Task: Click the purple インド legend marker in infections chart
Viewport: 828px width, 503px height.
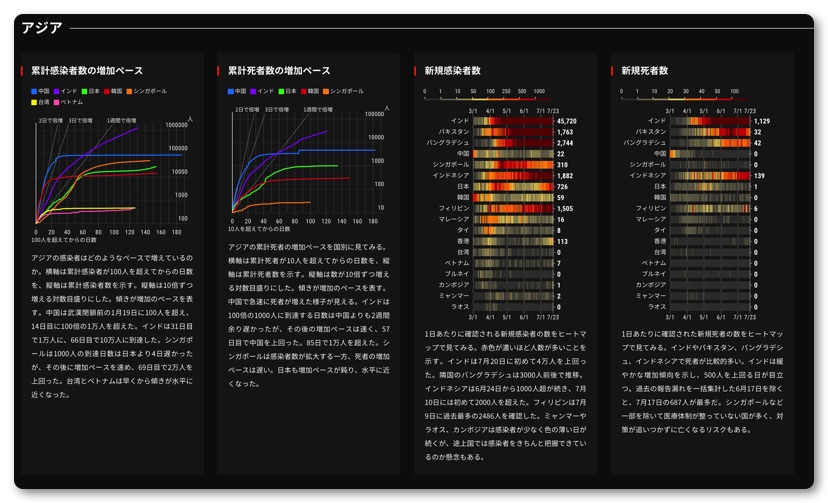Action: (58, 91)
